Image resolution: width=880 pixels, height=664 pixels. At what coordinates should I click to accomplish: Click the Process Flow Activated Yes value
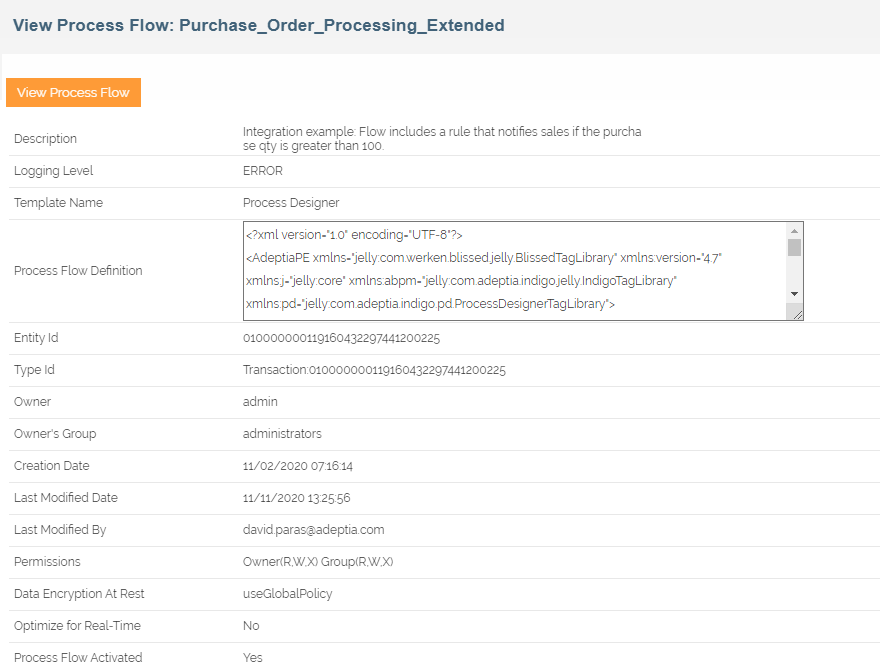click(x=251, y=657)
